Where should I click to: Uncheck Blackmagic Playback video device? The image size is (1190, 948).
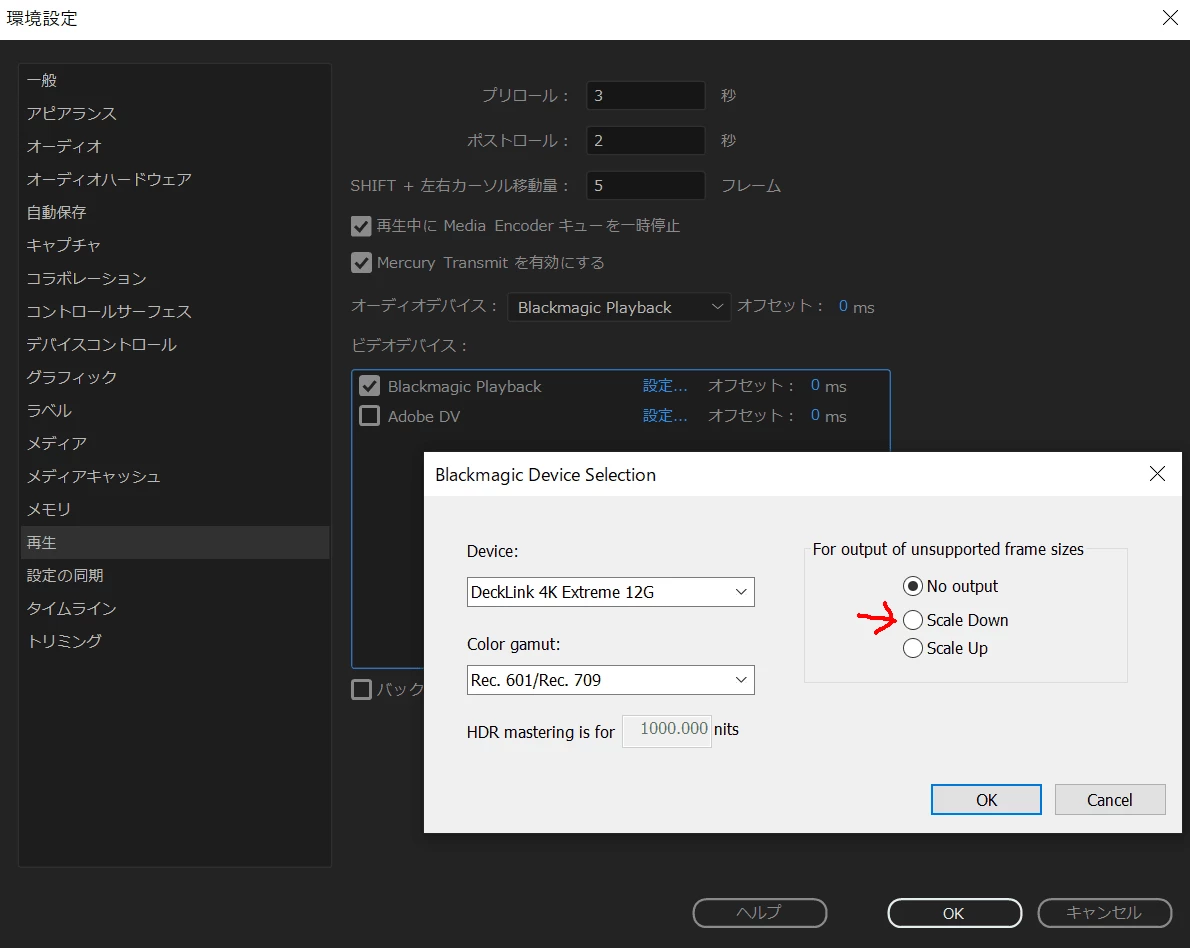coord(370,386)
